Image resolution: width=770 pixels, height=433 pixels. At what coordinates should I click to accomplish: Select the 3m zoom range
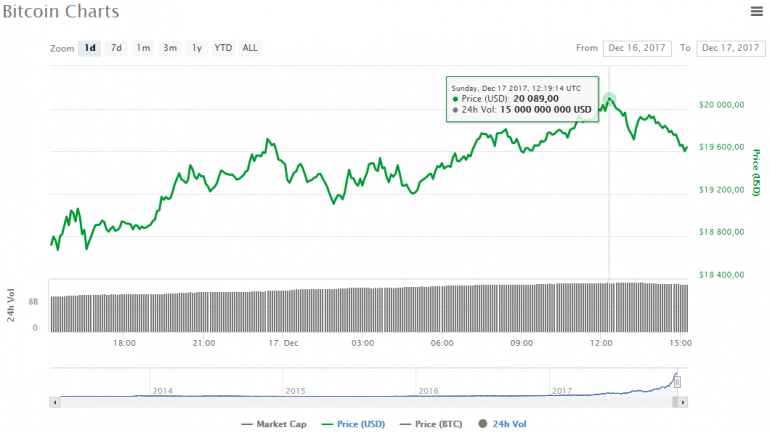[x=170, y=48]
